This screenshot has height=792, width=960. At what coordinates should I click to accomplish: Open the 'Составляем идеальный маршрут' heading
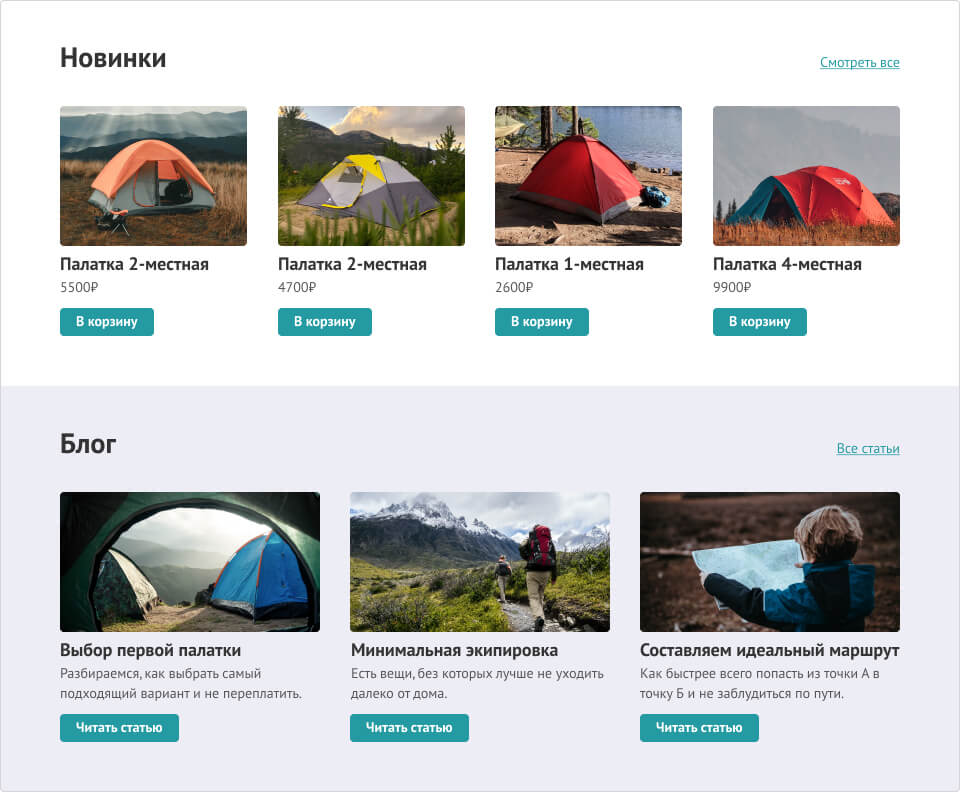pyautogui.click(x=769, y=651)
